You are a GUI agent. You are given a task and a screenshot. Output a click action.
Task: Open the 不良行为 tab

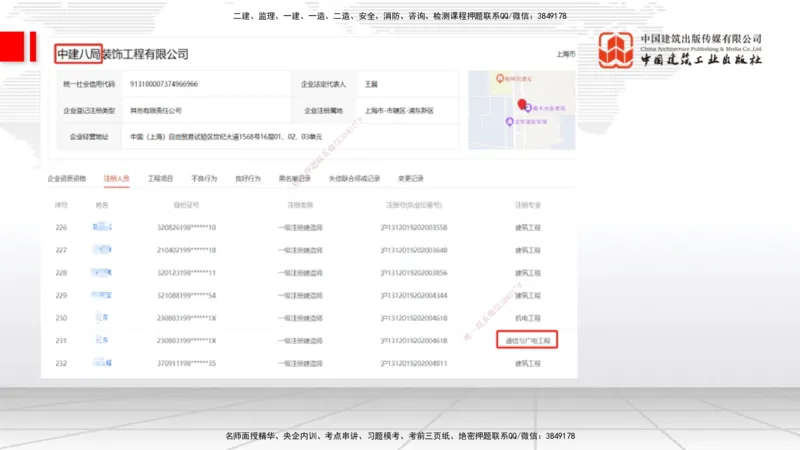click(x=204, y=179)
